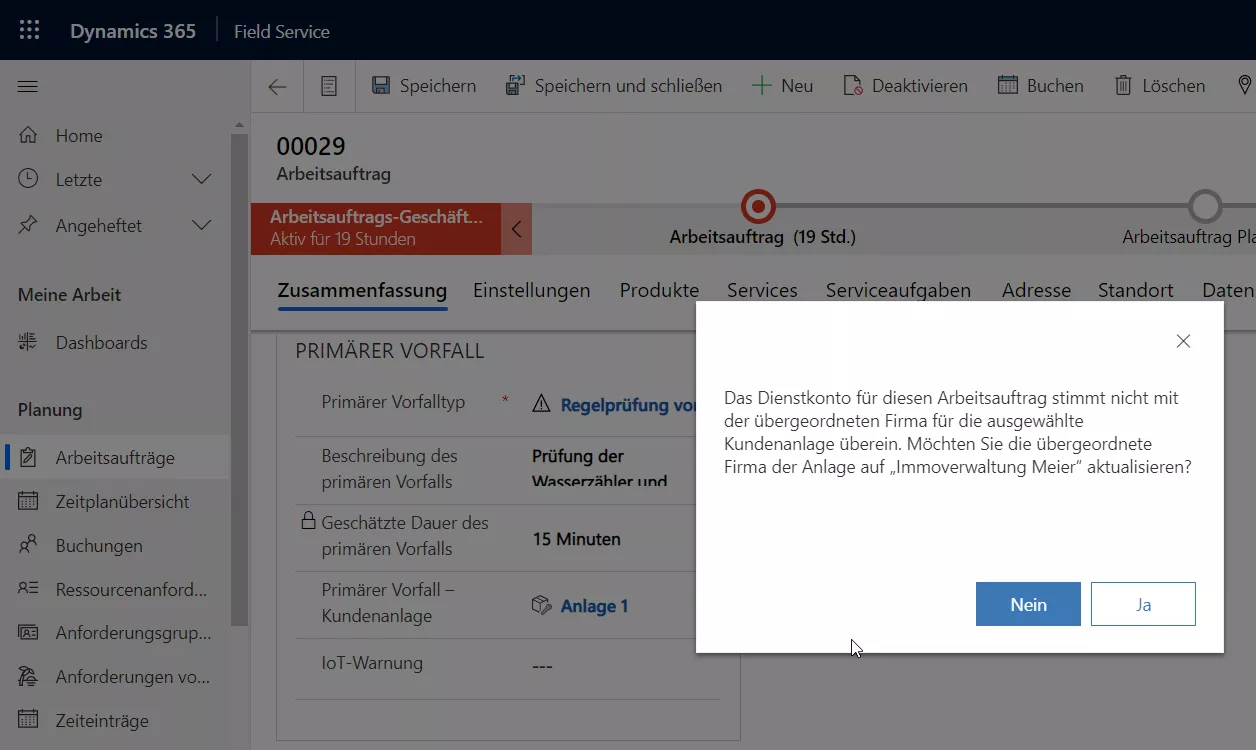The width and height of the screenshot is (1256, 750).
Task: Click the Löschen trash icon
Action: pyautogui.click(x=1124, y=86)
